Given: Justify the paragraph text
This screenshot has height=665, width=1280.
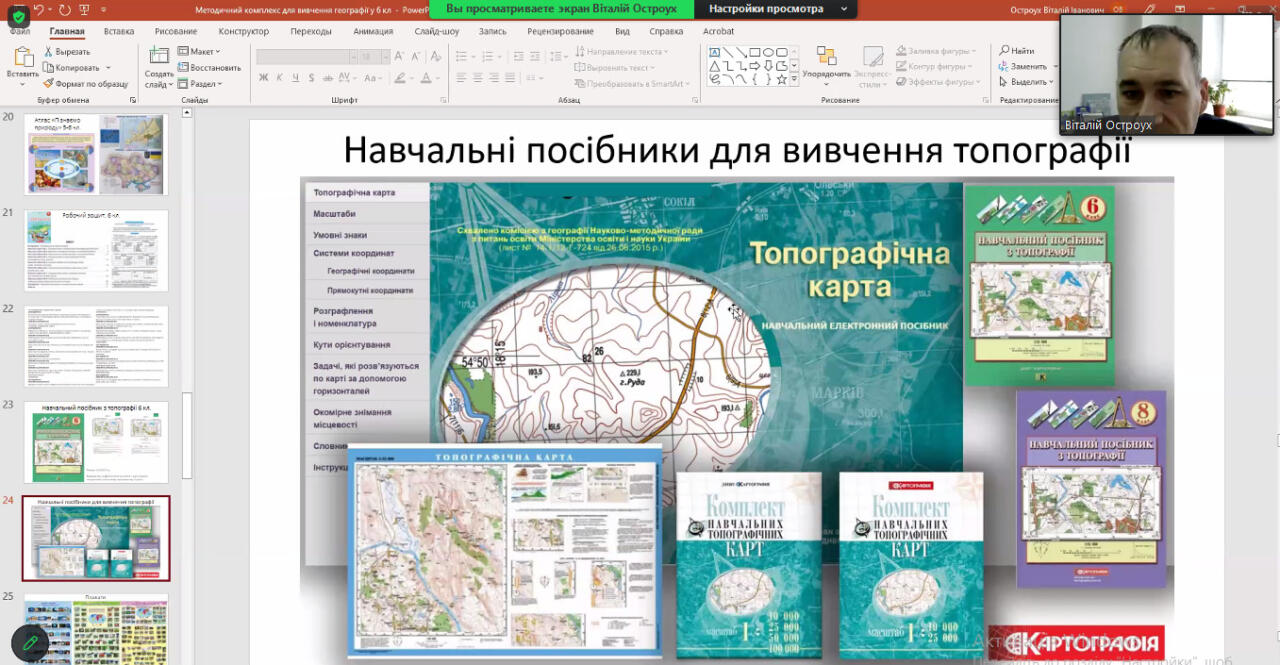Looking at the screenshot, I should (x=510, y=77).
